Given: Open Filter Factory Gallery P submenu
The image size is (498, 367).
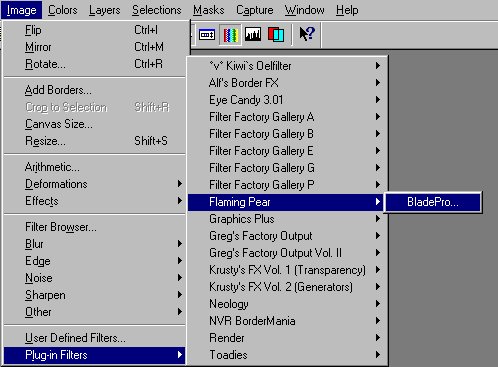Looking at the screenshot, I should pyautogui.click(x=287, y=185).
